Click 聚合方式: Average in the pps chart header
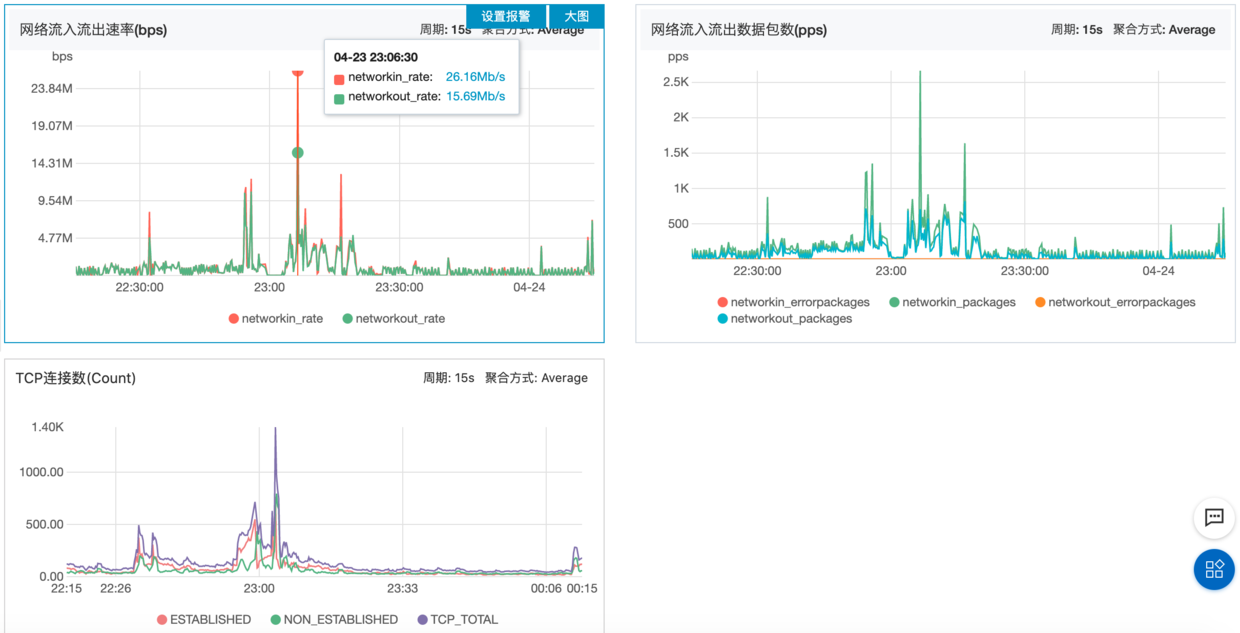 tap(1164, 30)
